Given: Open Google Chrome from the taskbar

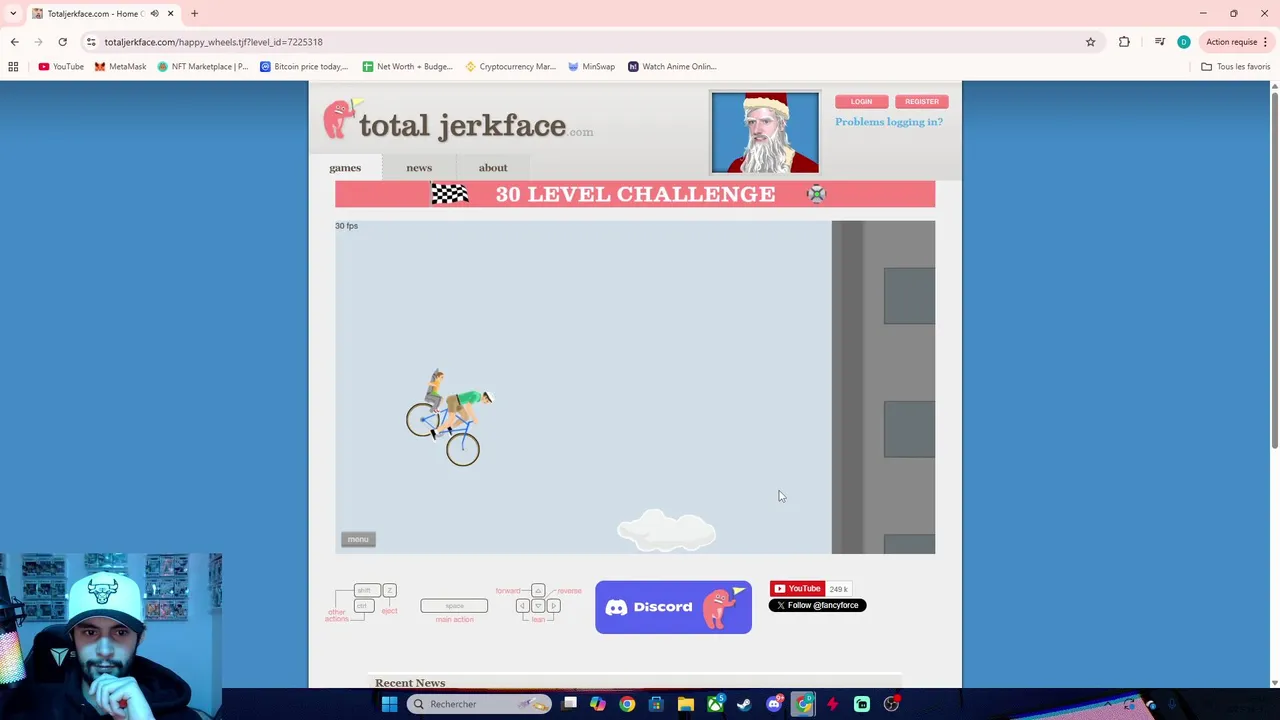Looking at the screenshot, I should pos(627,704).
